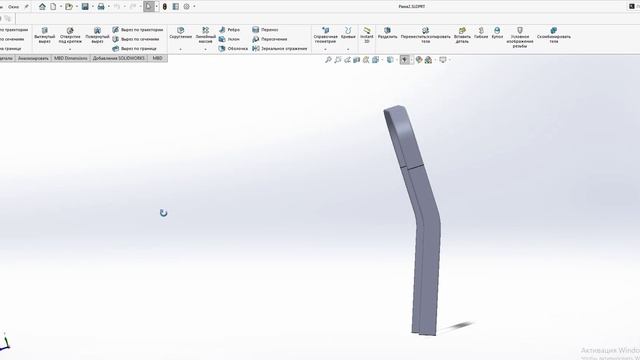The image size is (640, 360).
Task: Expand Curves dropdown arrow
Action: [x=348, y=49]
